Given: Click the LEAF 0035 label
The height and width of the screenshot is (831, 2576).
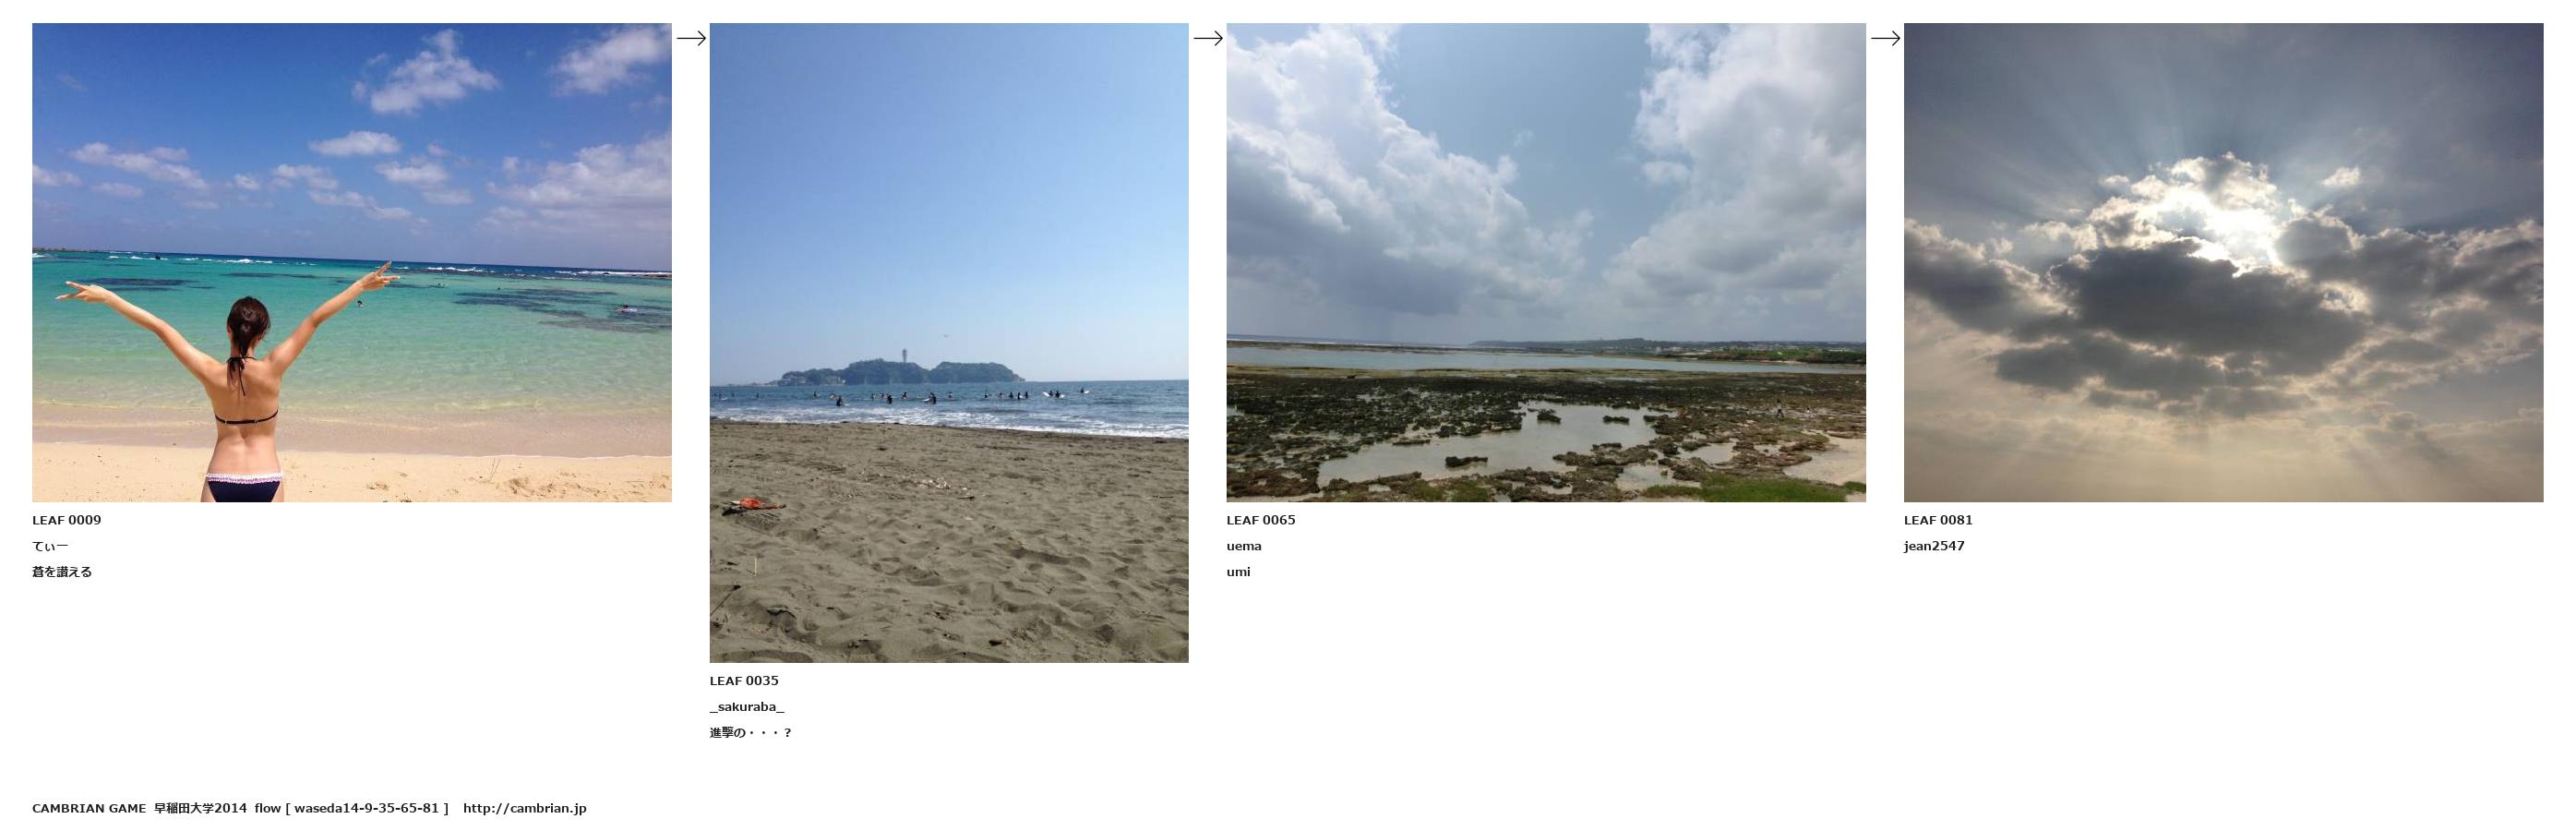Looking at the screenshot, I should [744, 681].
